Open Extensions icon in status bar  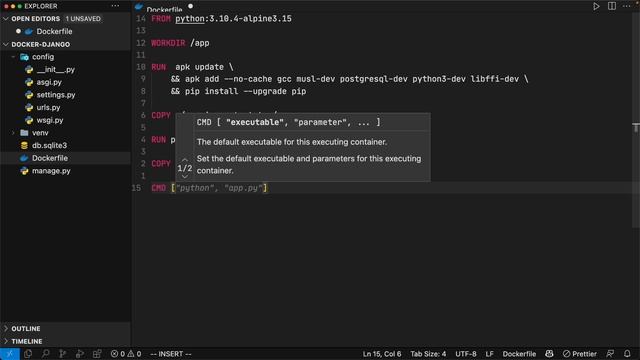click(x=97, y=353)
